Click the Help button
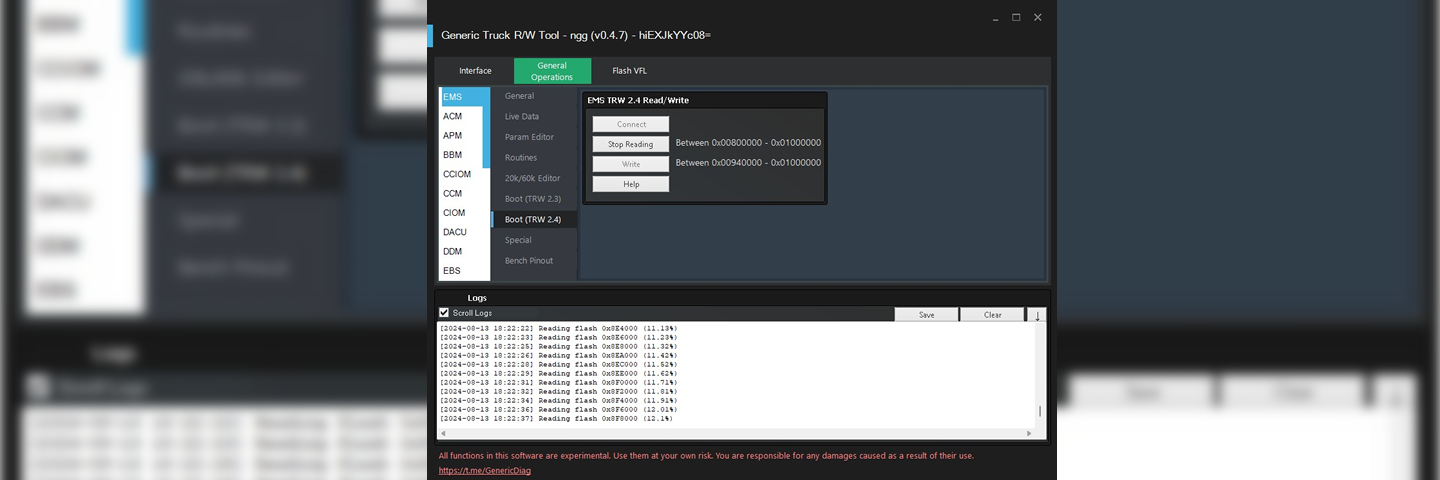 (630, 184)
